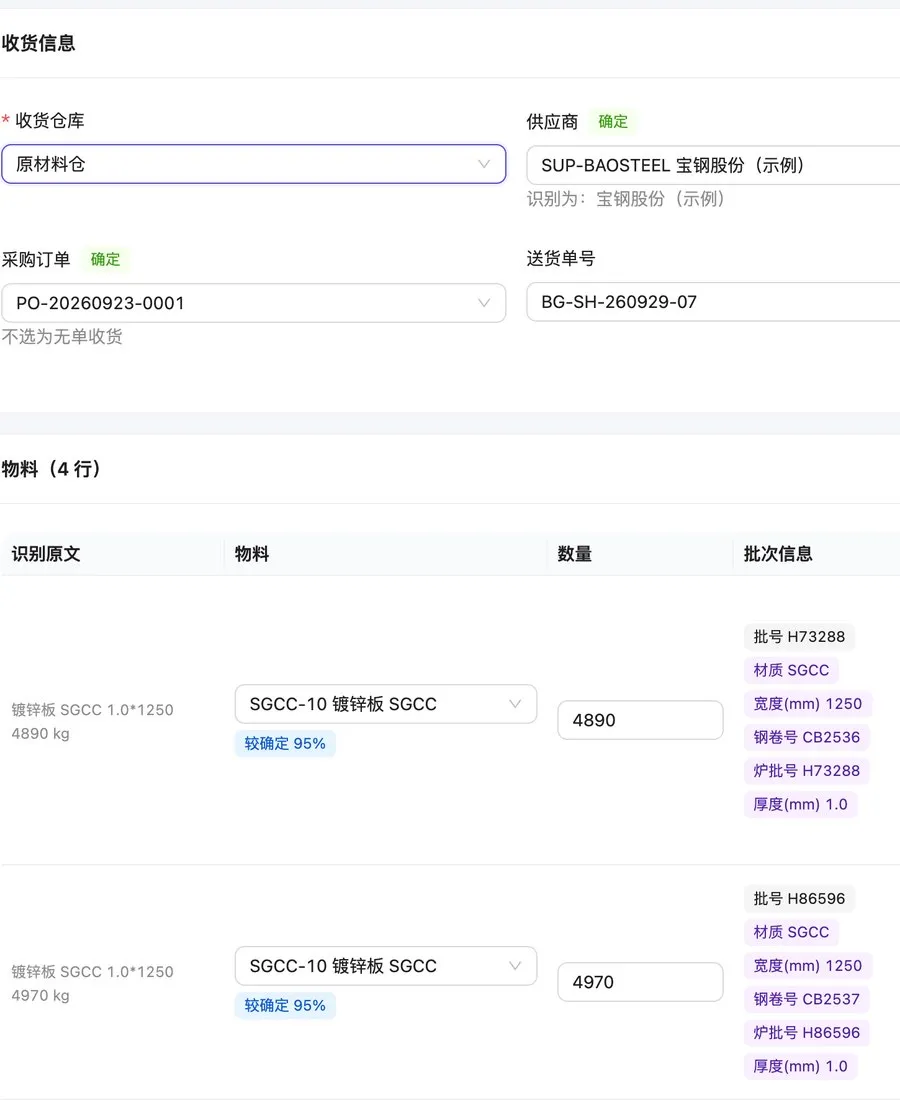The height and width of the screenshot is (1105, 900).
Task: Click the hint 不选为无单收货
Action: pyautogui.click(x=62, y=337)
